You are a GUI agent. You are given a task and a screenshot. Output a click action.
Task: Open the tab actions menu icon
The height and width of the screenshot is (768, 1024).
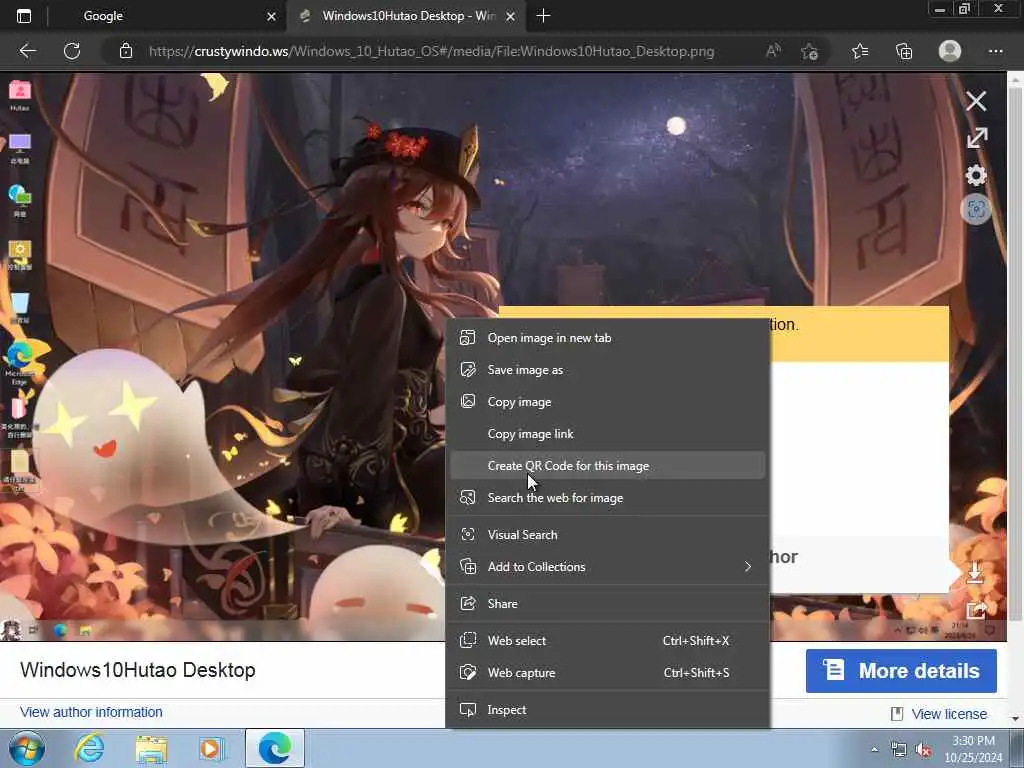point(24,16)
